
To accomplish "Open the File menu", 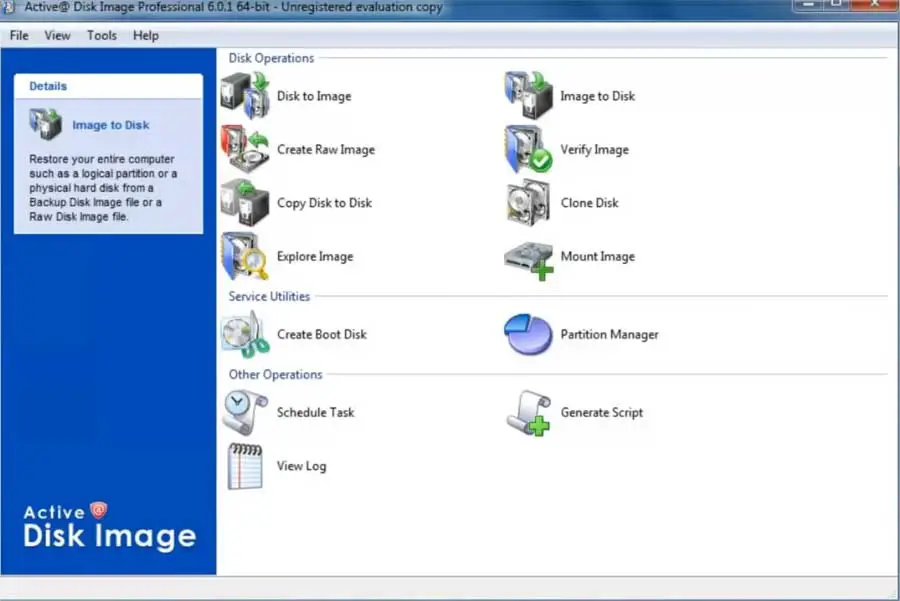I will click(19, 36).
